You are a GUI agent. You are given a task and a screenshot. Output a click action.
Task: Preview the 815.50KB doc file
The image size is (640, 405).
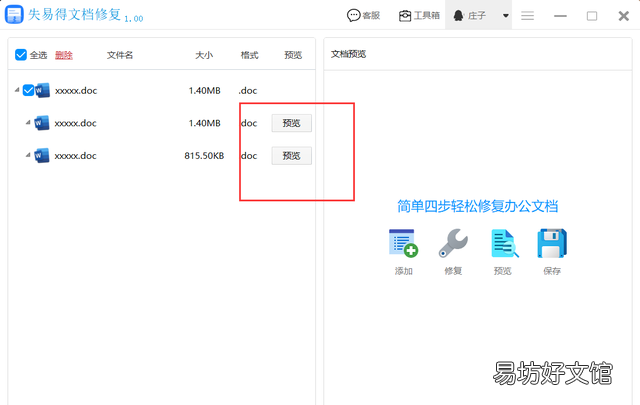pyautogui.click(x=291, y=156)
